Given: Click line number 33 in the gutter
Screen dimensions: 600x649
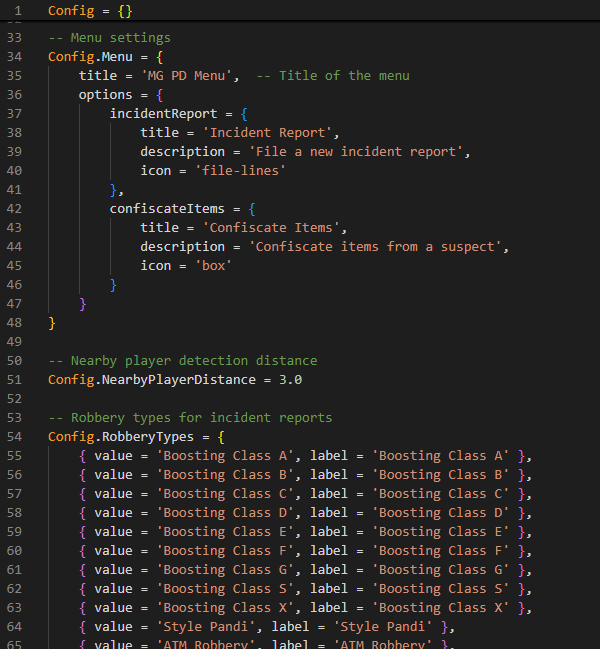Looking at the screenshot, I should pos(14,38).
